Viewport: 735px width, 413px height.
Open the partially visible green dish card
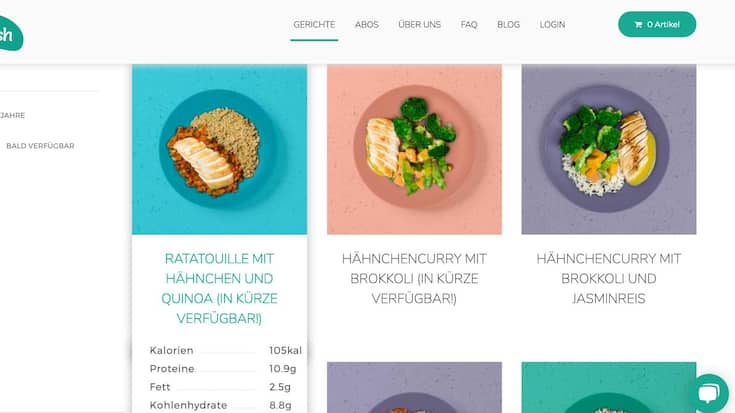609,387
